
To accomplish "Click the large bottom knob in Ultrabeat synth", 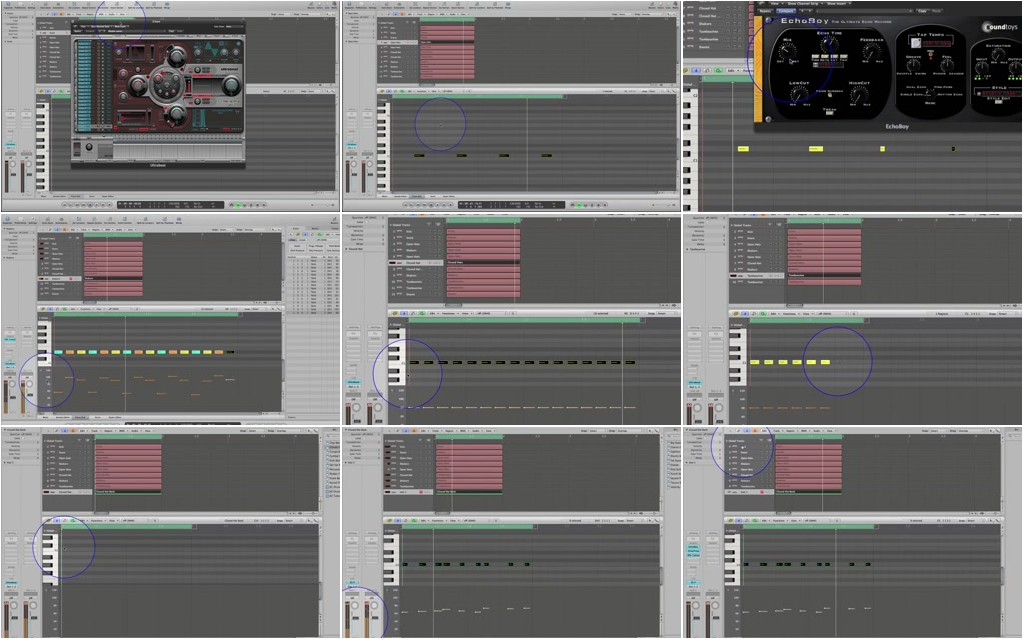I will [x=176, y=115].
